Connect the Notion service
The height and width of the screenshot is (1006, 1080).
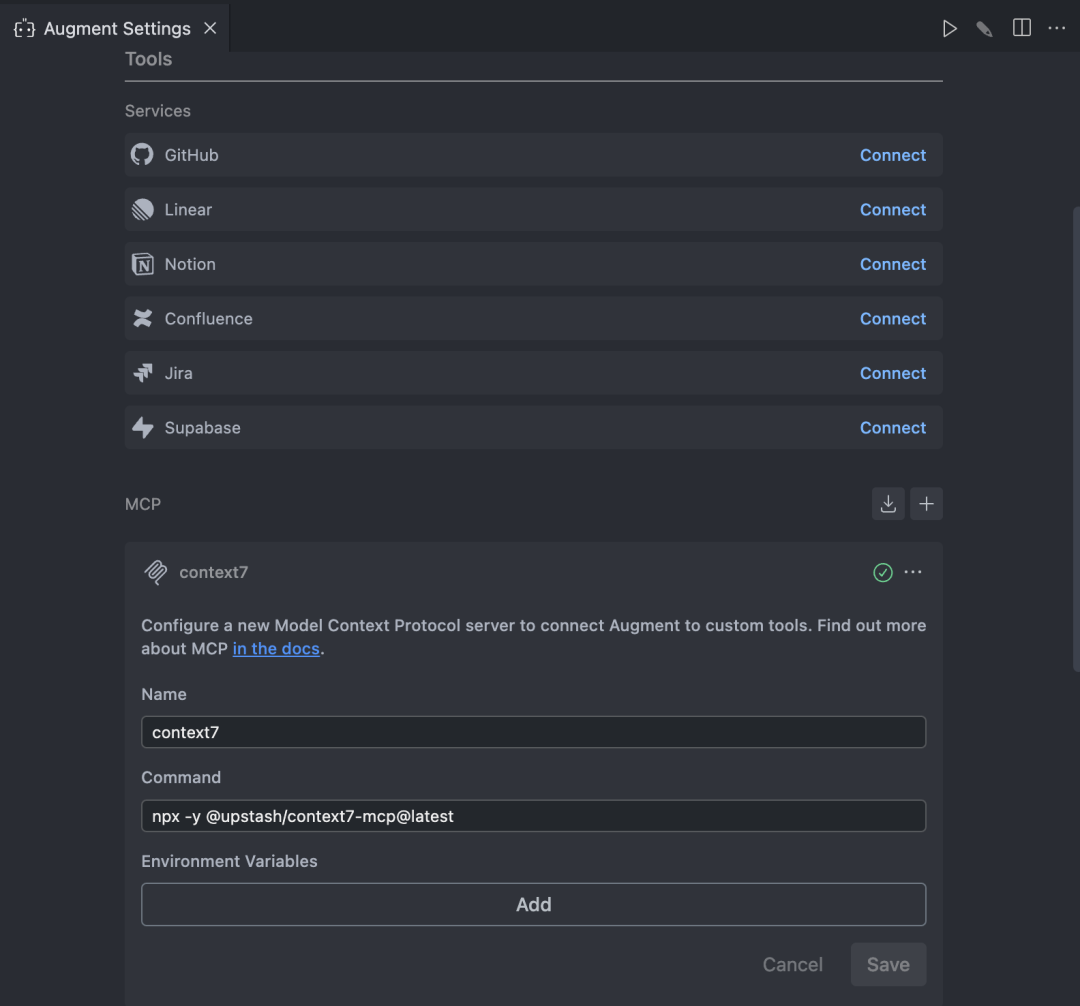click(893, 264)
